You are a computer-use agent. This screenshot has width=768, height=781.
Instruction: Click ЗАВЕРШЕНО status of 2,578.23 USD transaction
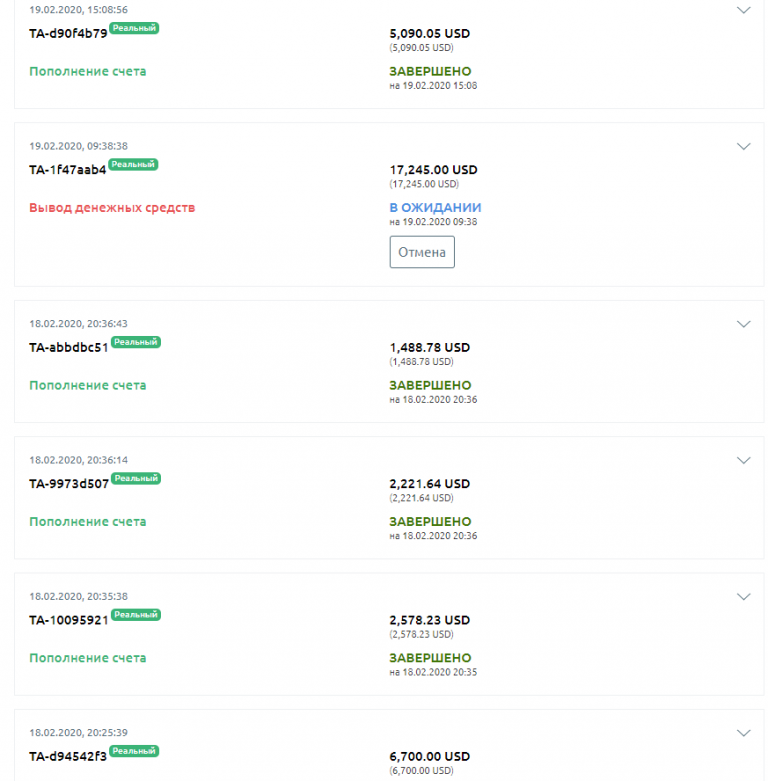430,658
